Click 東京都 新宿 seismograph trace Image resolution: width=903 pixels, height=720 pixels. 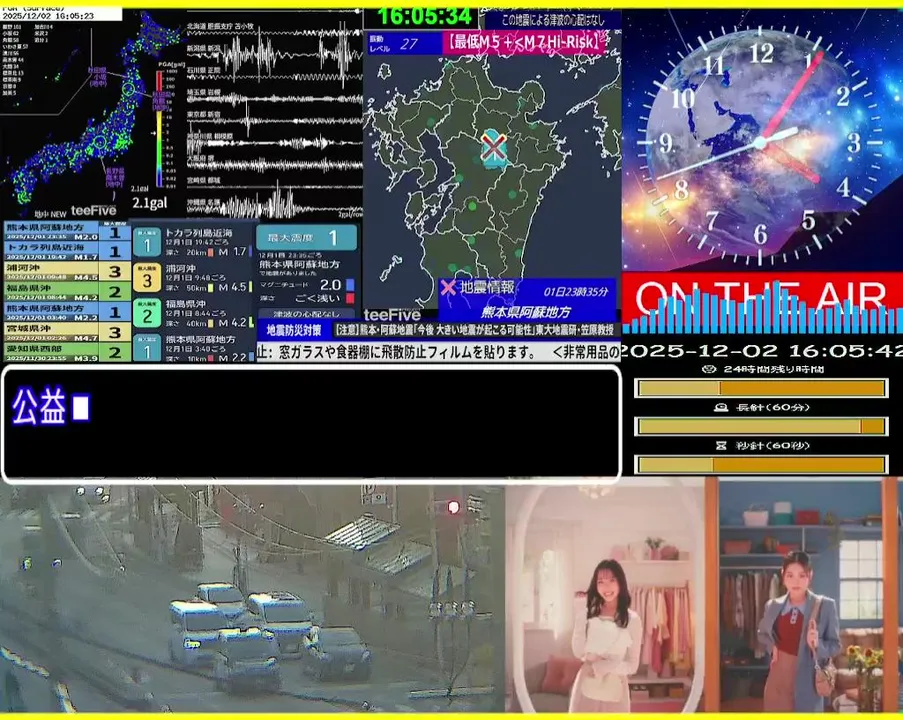275,120
